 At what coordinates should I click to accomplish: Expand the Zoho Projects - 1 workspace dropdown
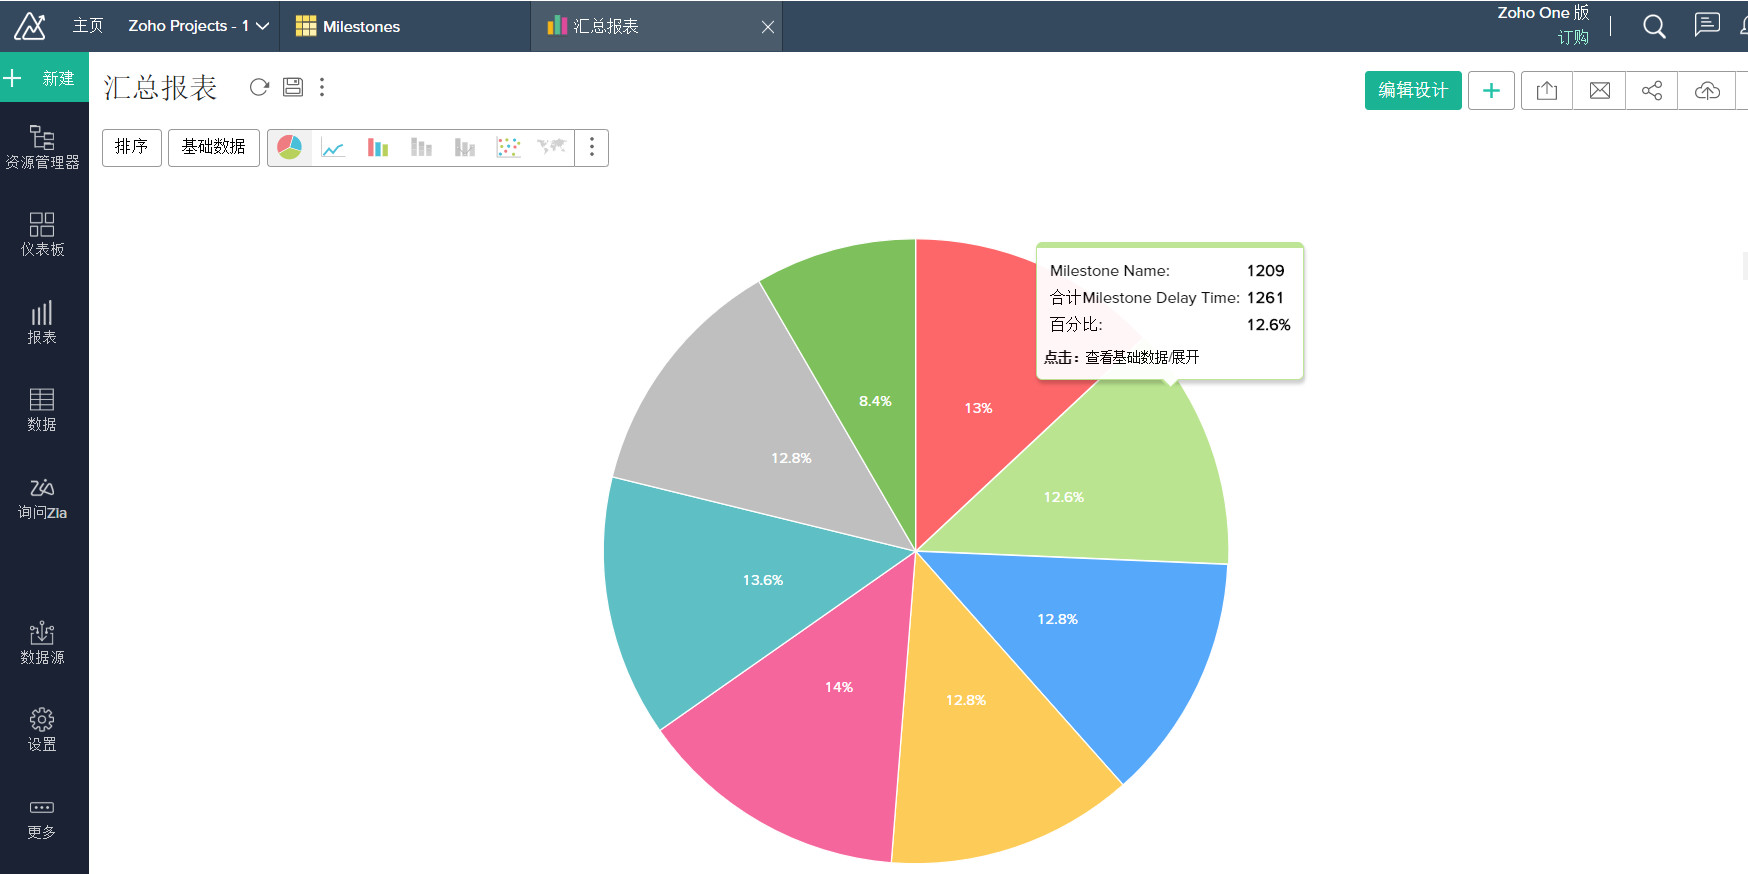tap(198, 26)
